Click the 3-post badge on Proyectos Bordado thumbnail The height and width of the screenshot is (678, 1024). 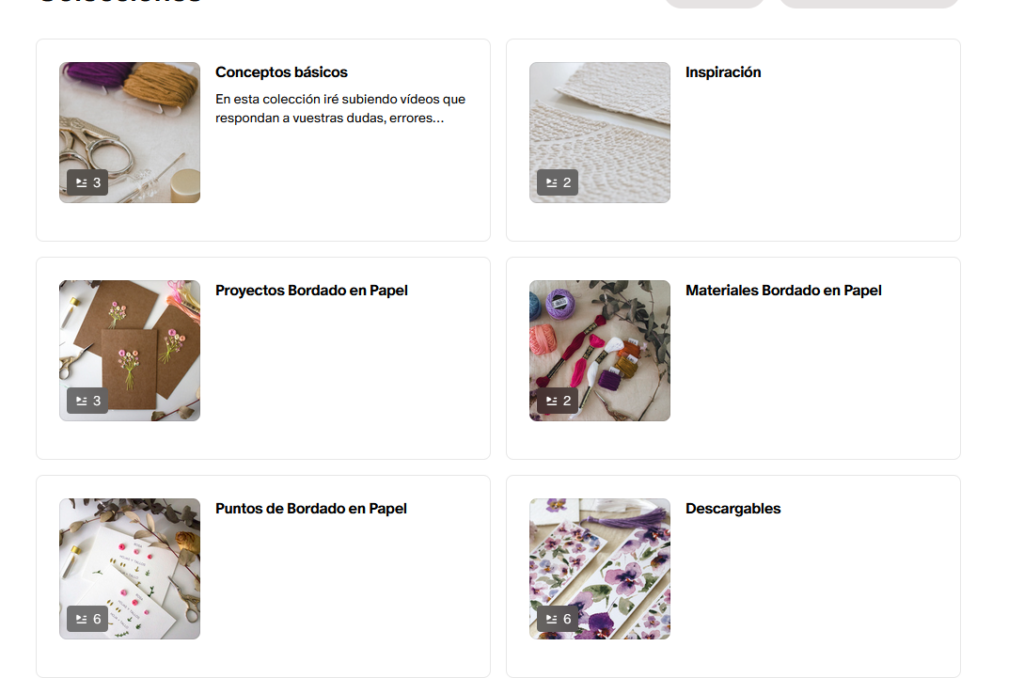tap(88, 400)
